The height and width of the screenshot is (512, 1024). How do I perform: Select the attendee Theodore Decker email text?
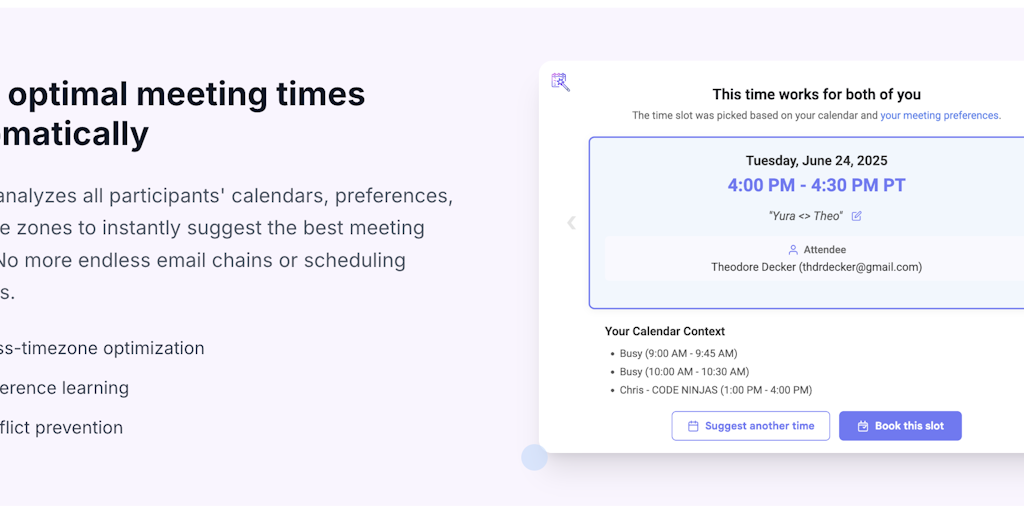(x=816, y=266)
